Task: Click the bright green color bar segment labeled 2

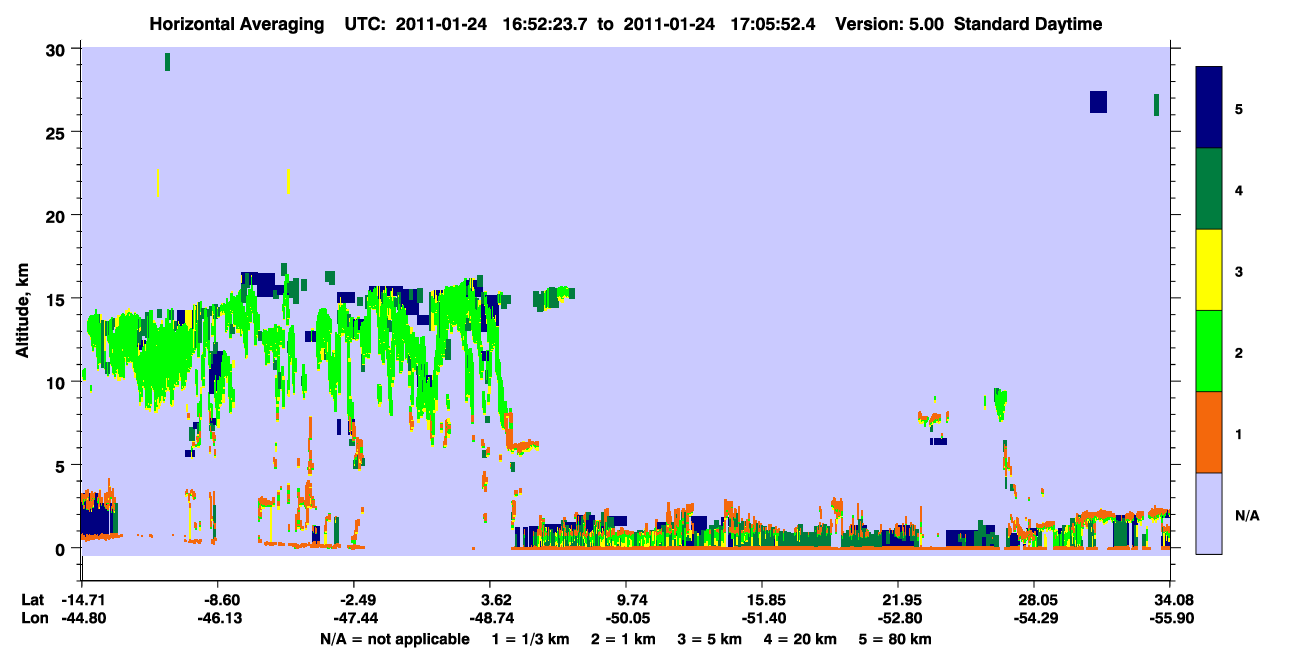Action: tap(1209, 351)
